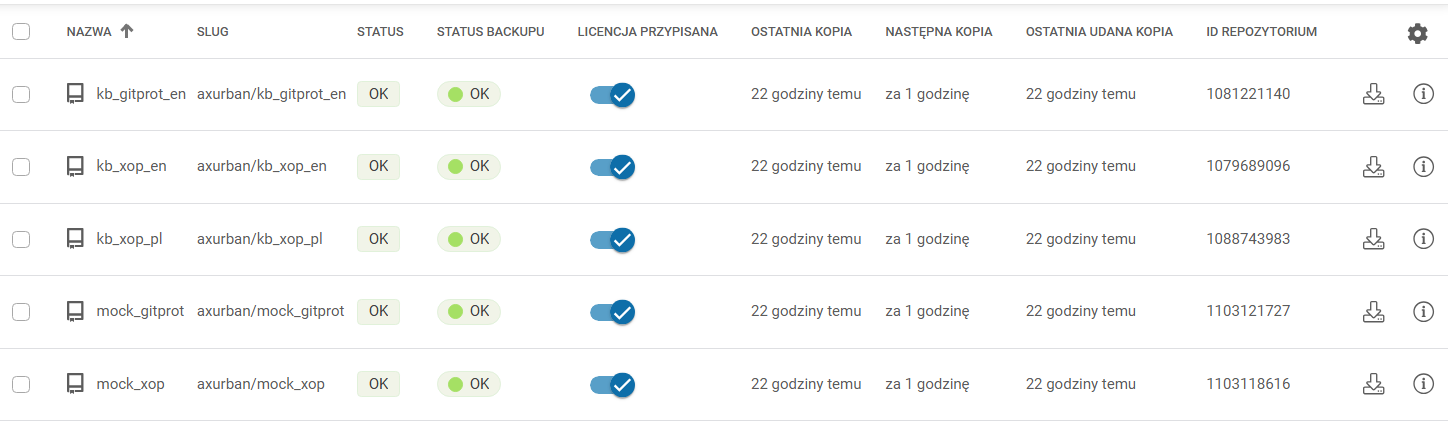Check the mock_gitprot row checkbox
The image size is (1448, 426).
(21, 312)
